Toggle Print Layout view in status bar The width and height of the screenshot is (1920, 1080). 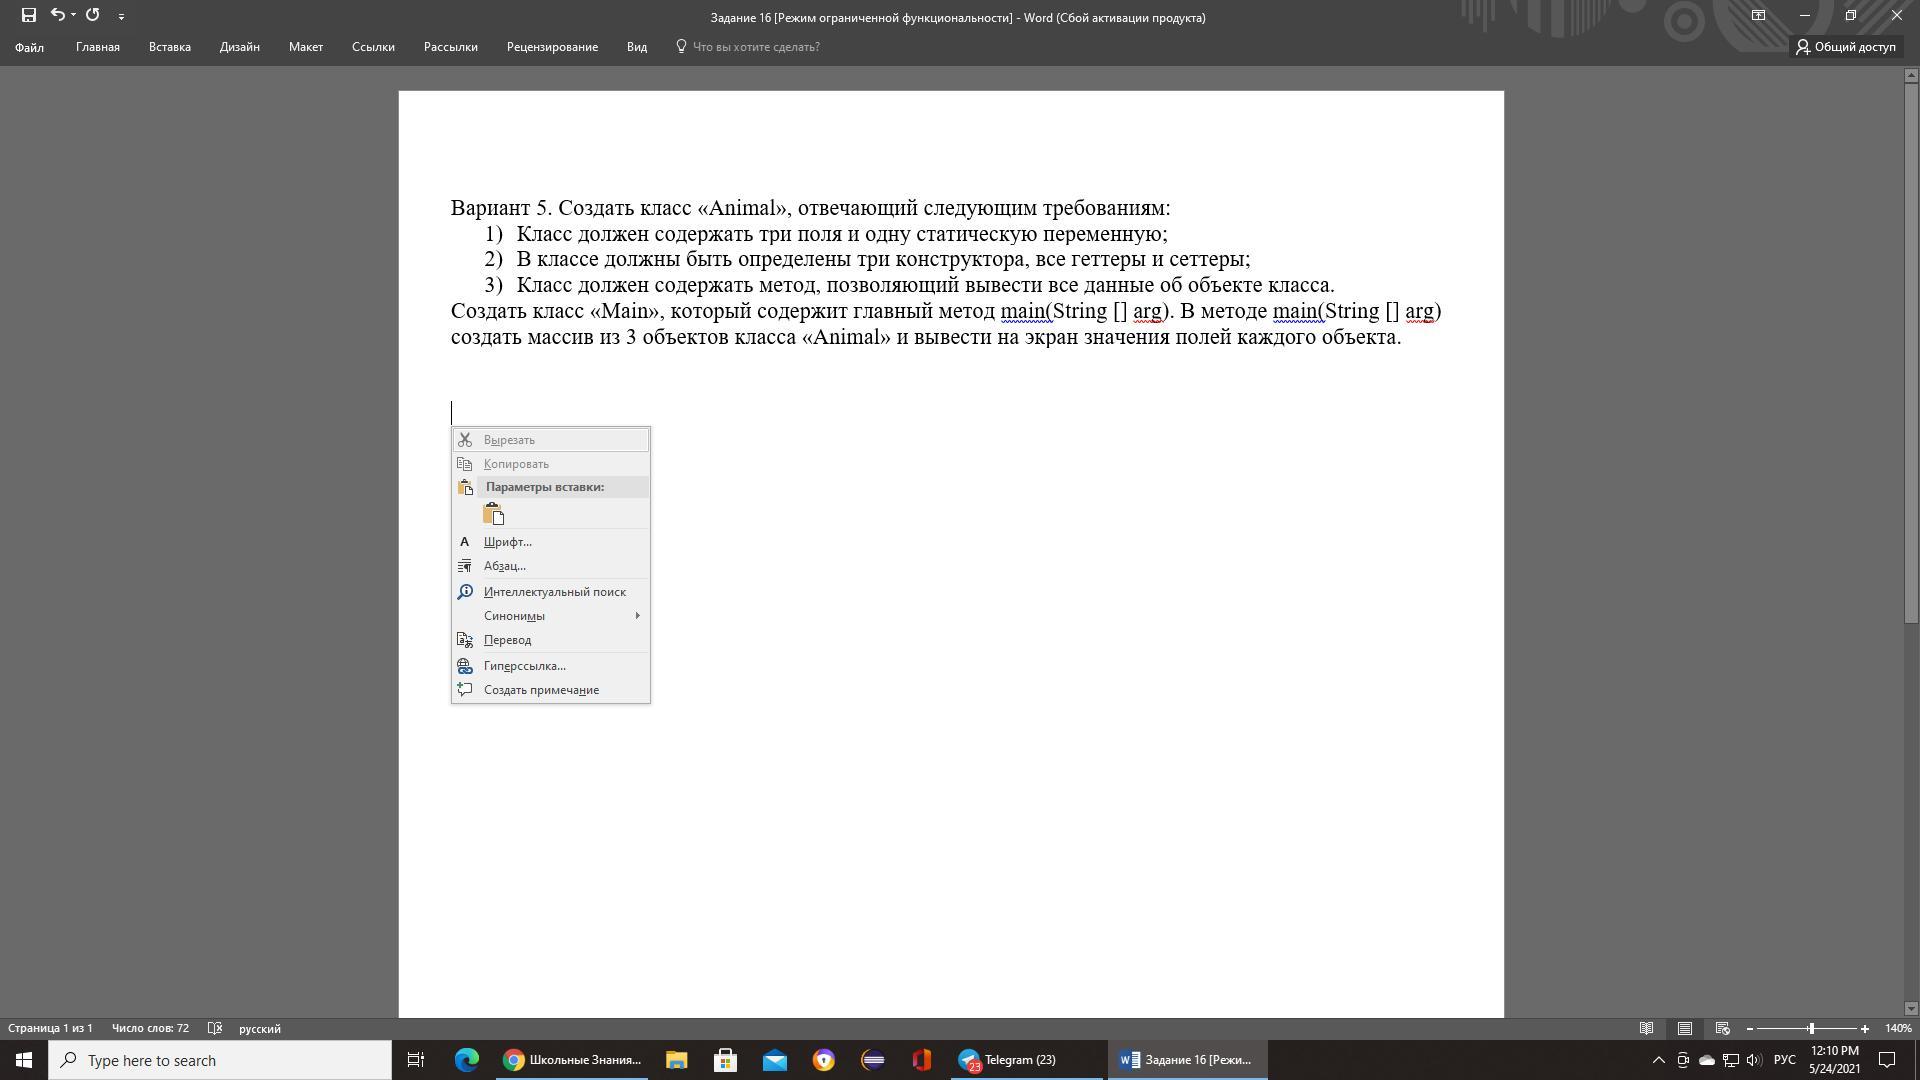pos(1684,1028)
